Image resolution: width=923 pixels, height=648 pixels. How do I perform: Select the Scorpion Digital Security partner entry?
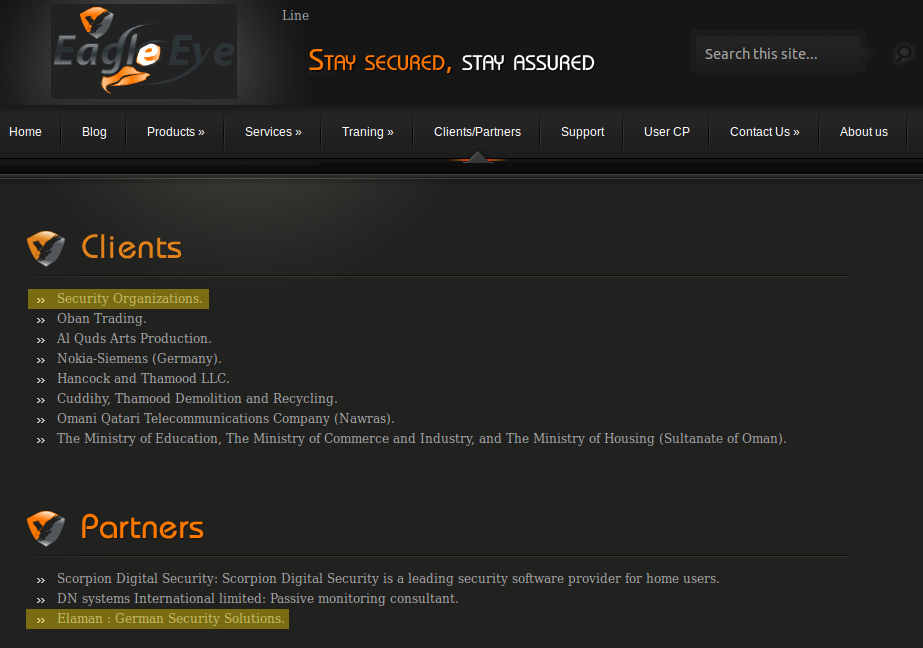coord(388,579)
